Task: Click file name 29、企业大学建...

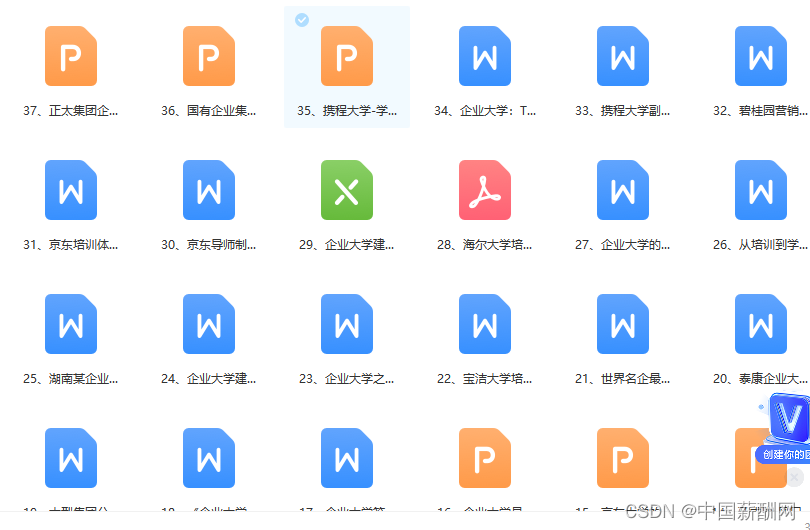Action: [347, 245]
